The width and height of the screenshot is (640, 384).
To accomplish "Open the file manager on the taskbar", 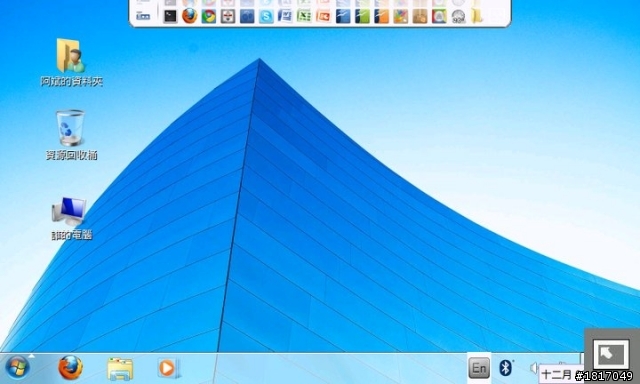I will coord(120,368).
